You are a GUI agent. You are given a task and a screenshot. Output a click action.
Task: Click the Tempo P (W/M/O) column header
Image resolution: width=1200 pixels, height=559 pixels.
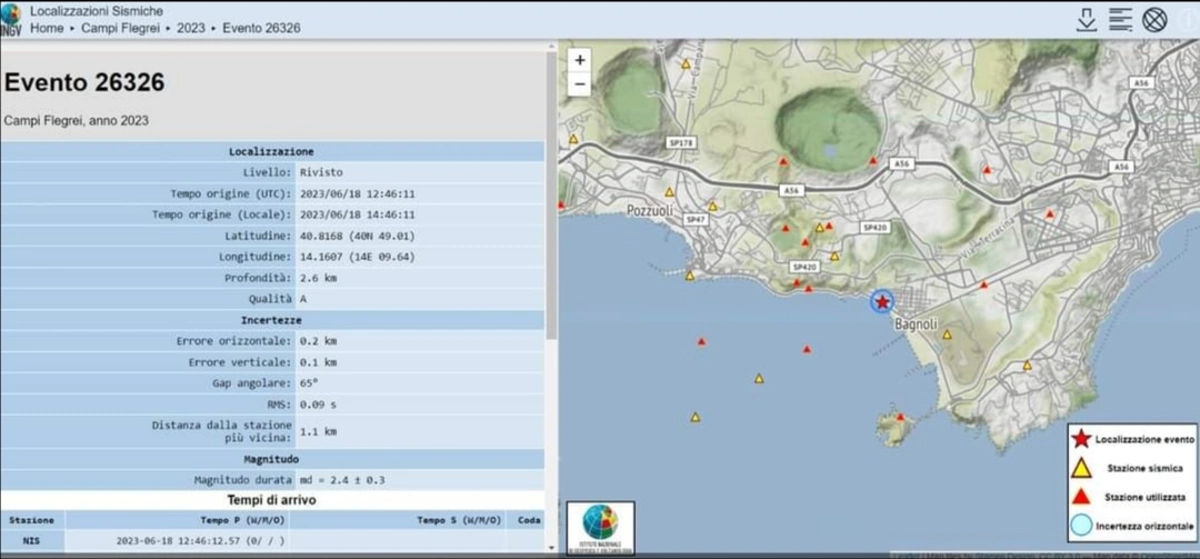(x=178, y=520)
